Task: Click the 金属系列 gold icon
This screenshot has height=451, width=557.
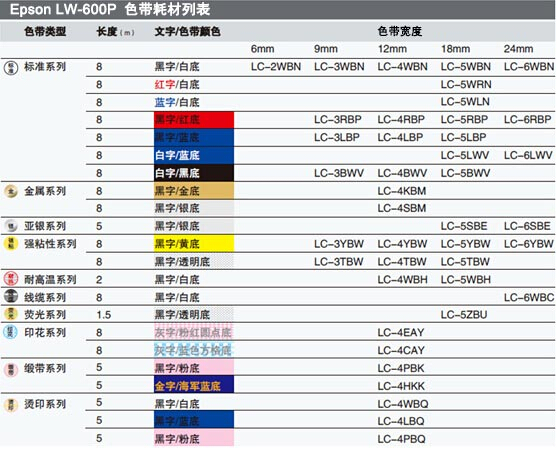Action: click(11, 191)
